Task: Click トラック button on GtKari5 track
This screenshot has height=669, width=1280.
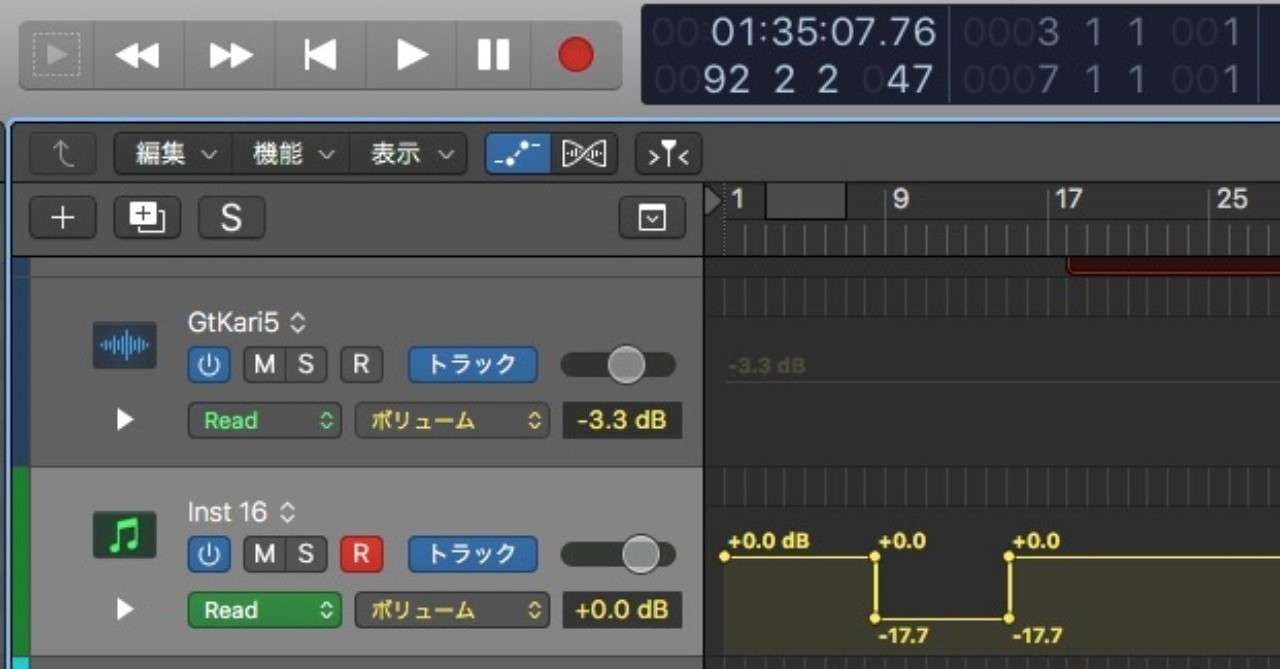Action: click(472, 365)
